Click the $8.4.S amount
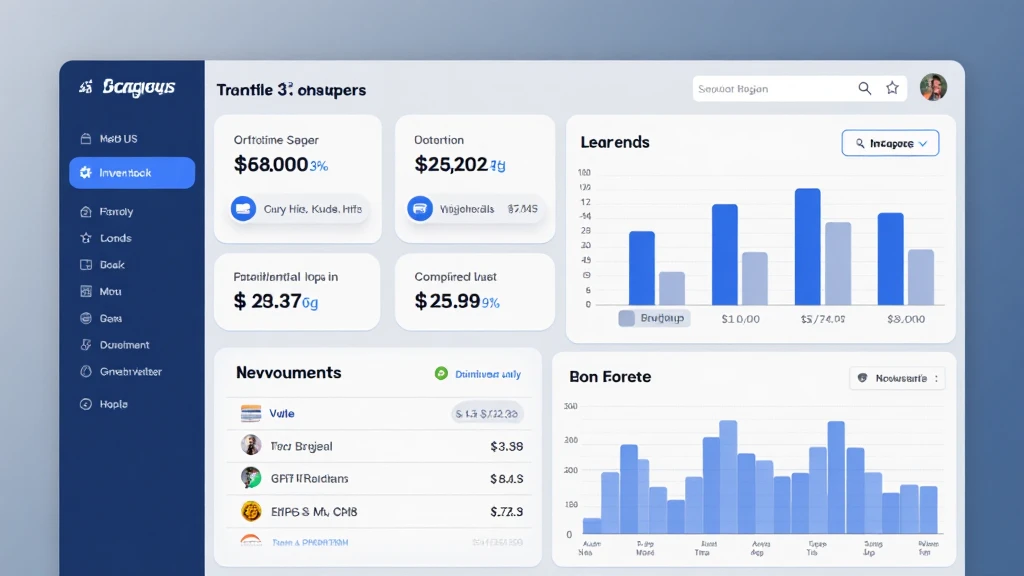This screenshot has height=576, width=1024. [507, 479]
